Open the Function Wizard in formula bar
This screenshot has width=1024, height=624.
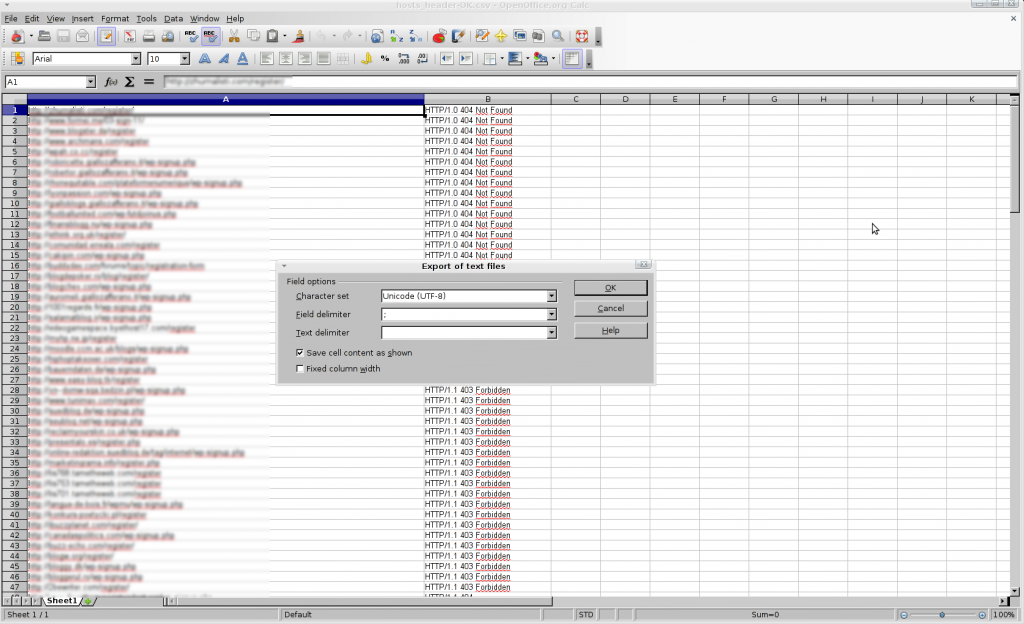click(111, 82)
